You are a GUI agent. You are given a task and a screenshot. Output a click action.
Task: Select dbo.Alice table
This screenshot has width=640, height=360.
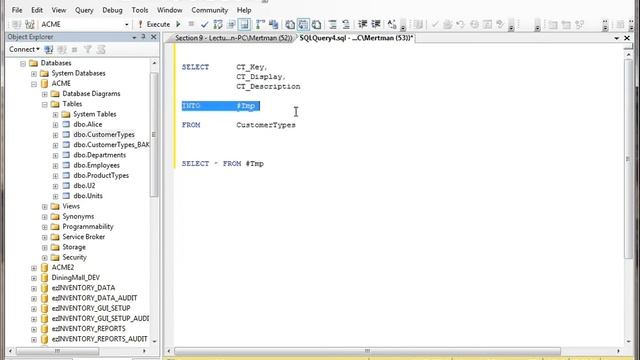[88, 124]
